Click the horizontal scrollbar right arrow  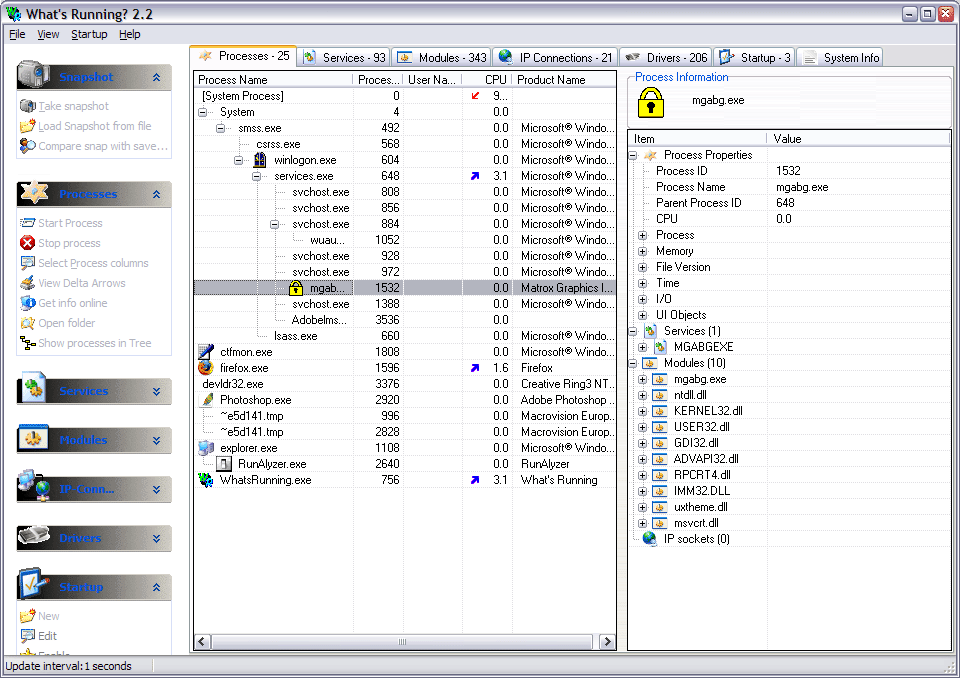tap(607, 641)
